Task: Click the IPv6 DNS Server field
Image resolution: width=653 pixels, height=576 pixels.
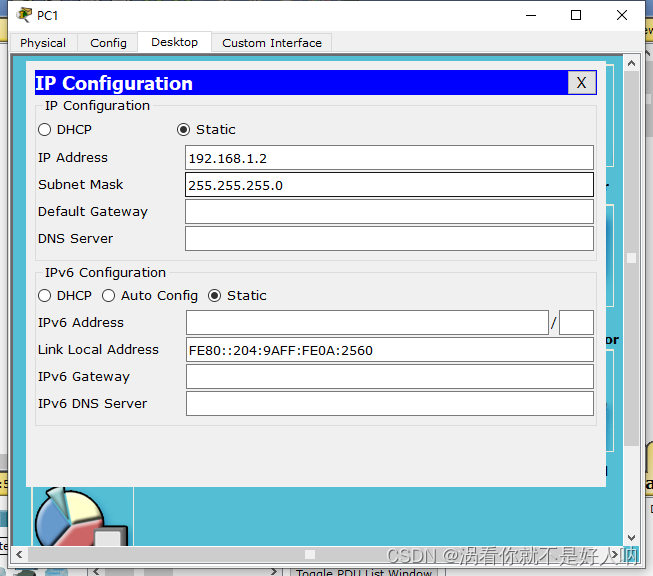Action: [x=390, y=404]
